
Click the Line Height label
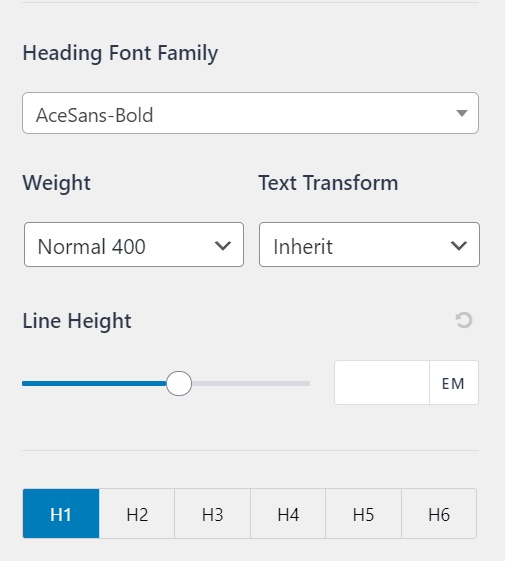77,321
